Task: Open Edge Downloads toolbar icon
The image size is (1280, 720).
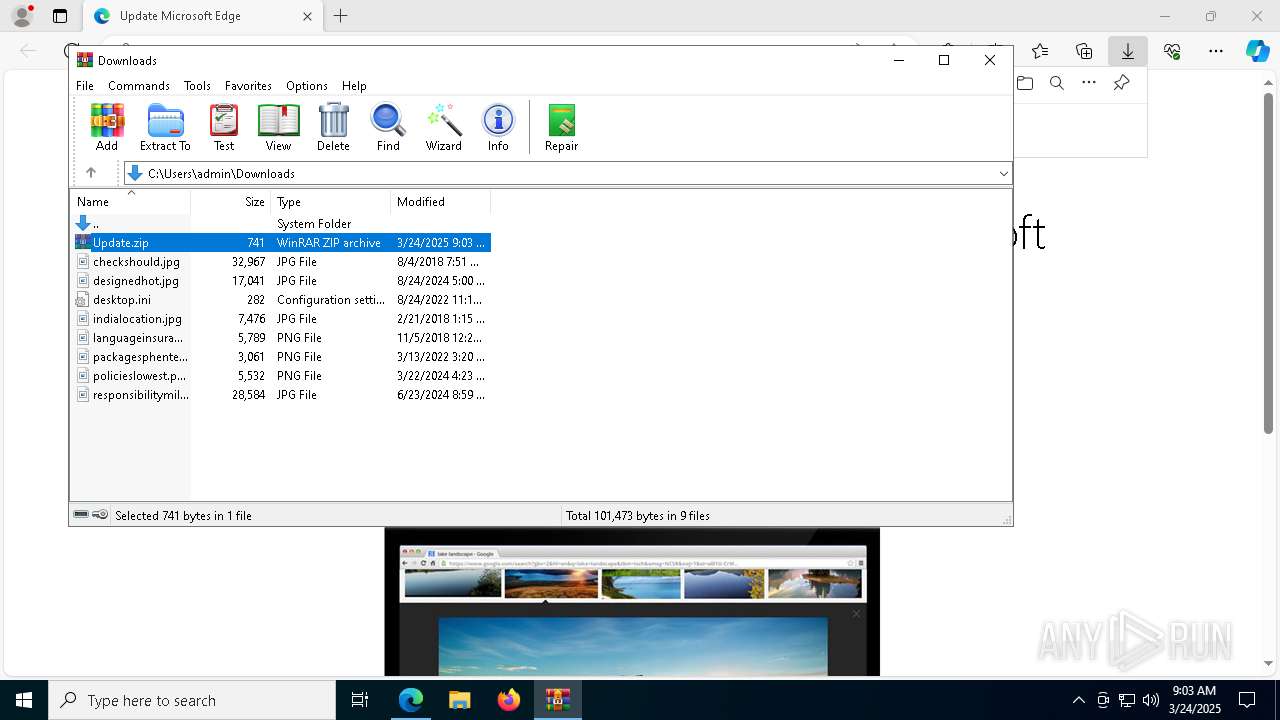Action: point(1128,51)
